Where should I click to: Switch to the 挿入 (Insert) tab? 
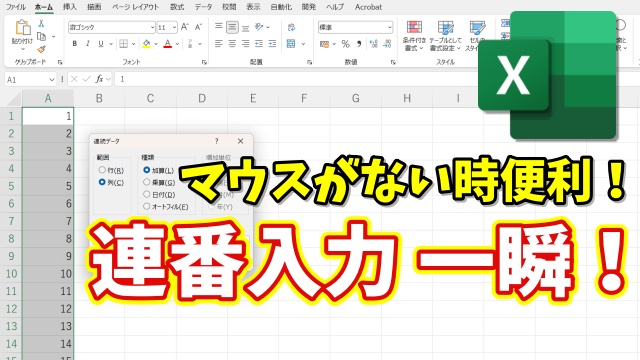(x=70, y=7)
